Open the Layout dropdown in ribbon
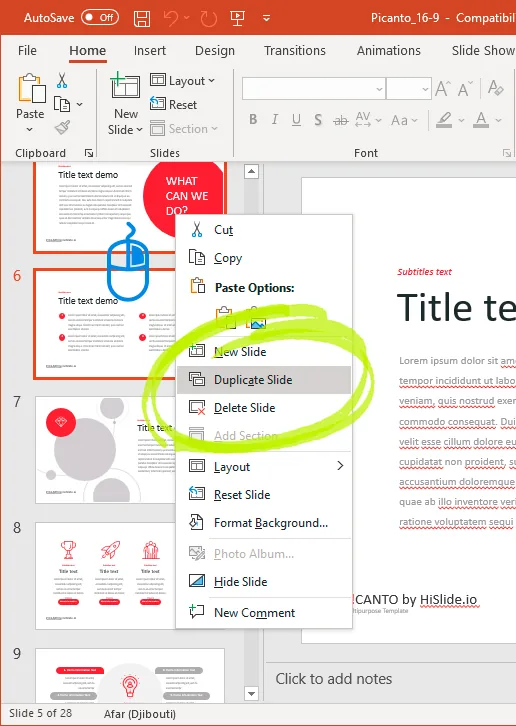516x726 pixels. pos(183,81)
